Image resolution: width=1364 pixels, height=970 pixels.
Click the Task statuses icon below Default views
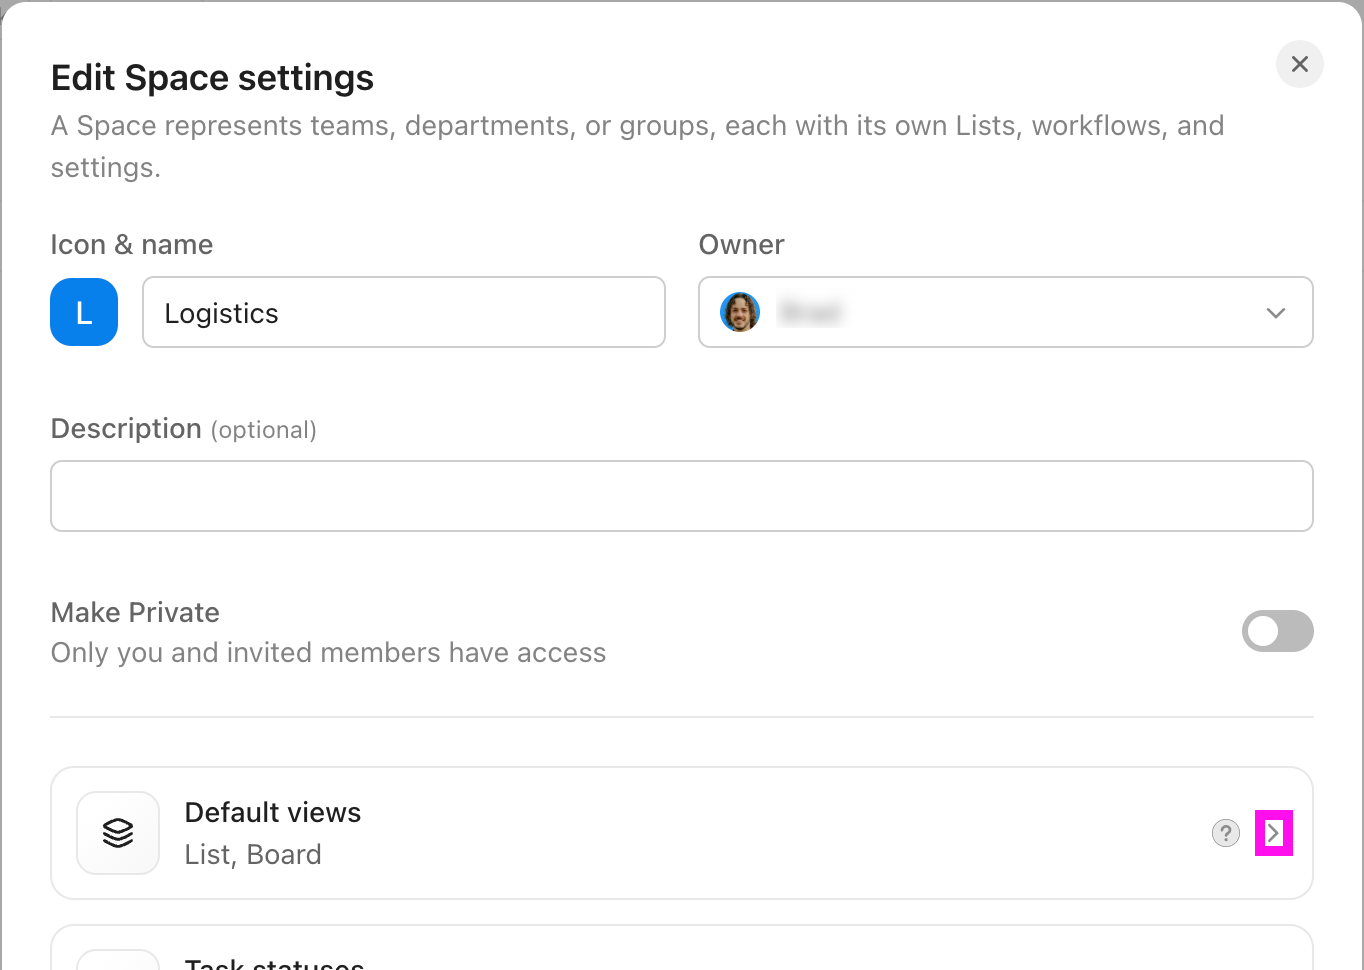pos(118,958)
